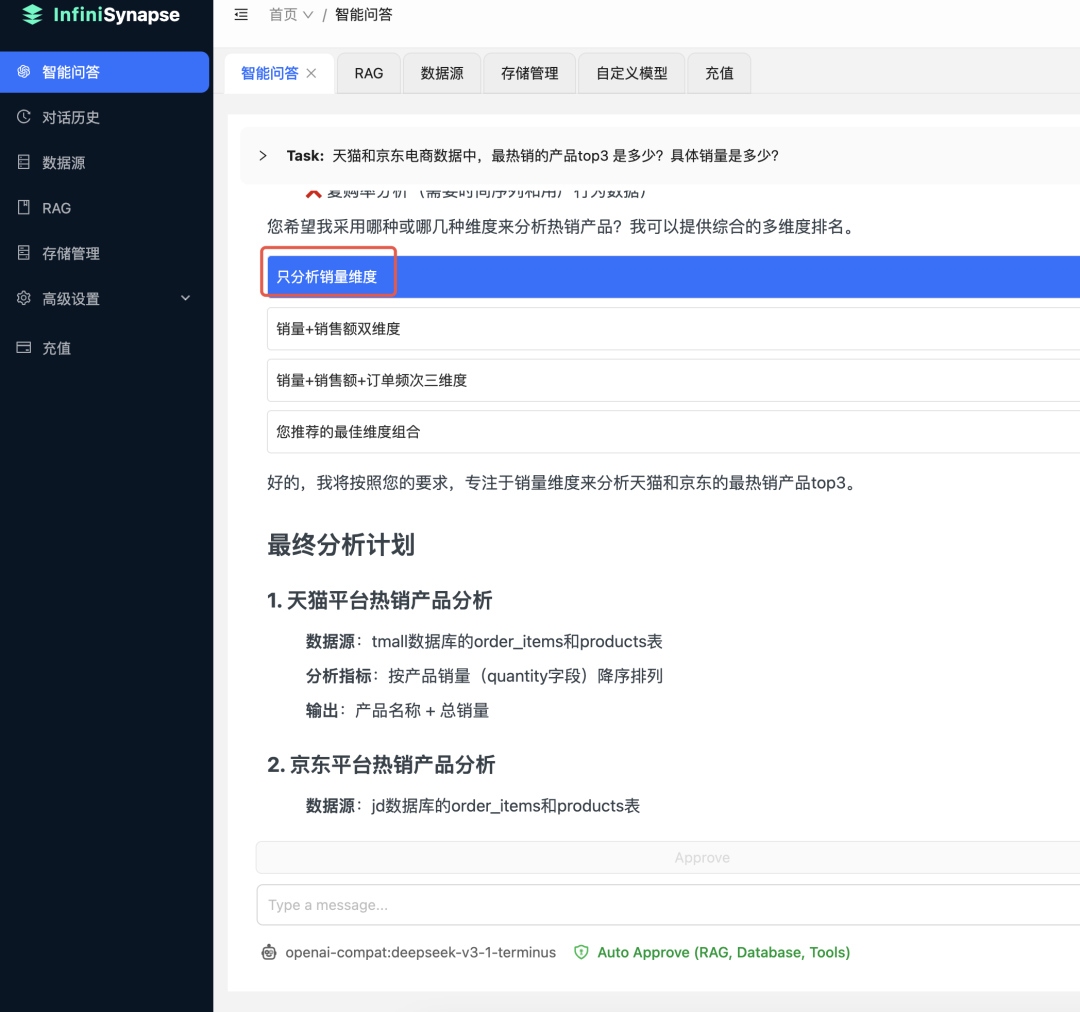Click the sidebar 存储管理 icon
Viewport: 1080px width, 1012px height.
tap(23, 253)
